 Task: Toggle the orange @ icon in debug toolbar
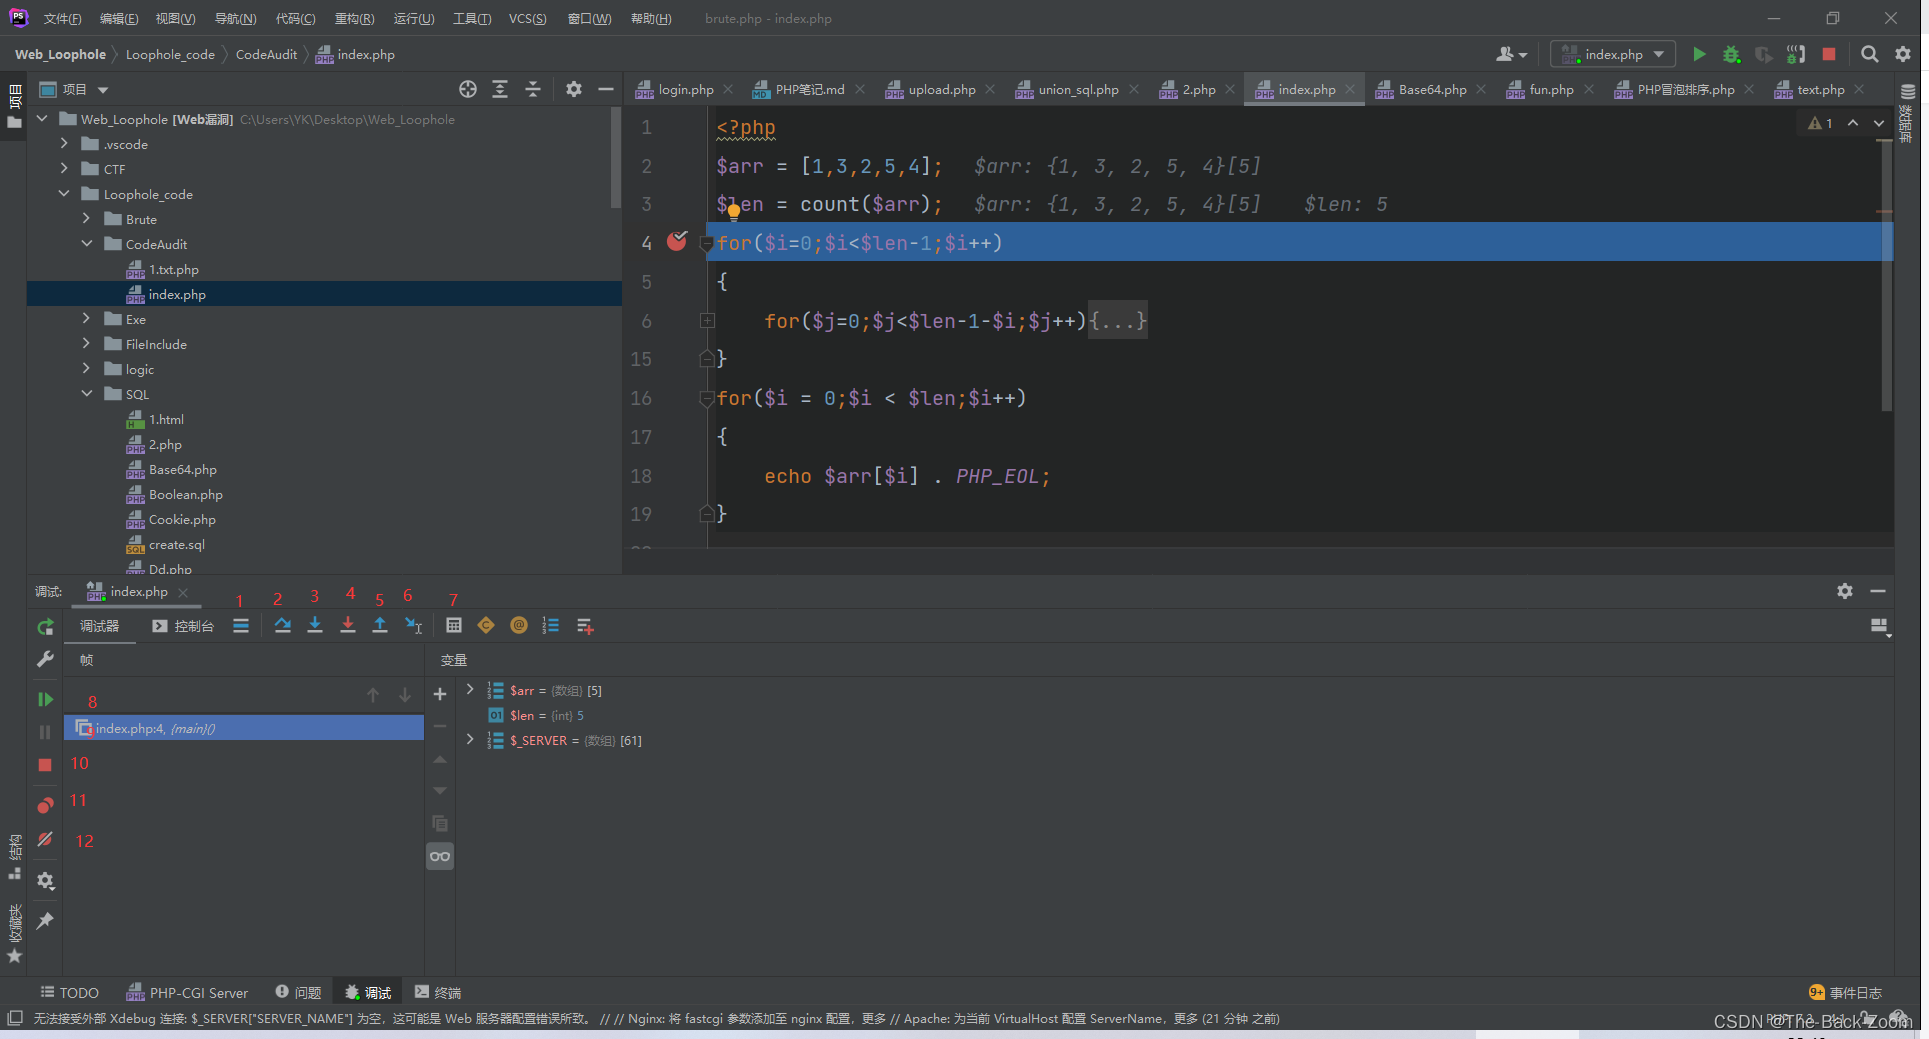point(519,626)
